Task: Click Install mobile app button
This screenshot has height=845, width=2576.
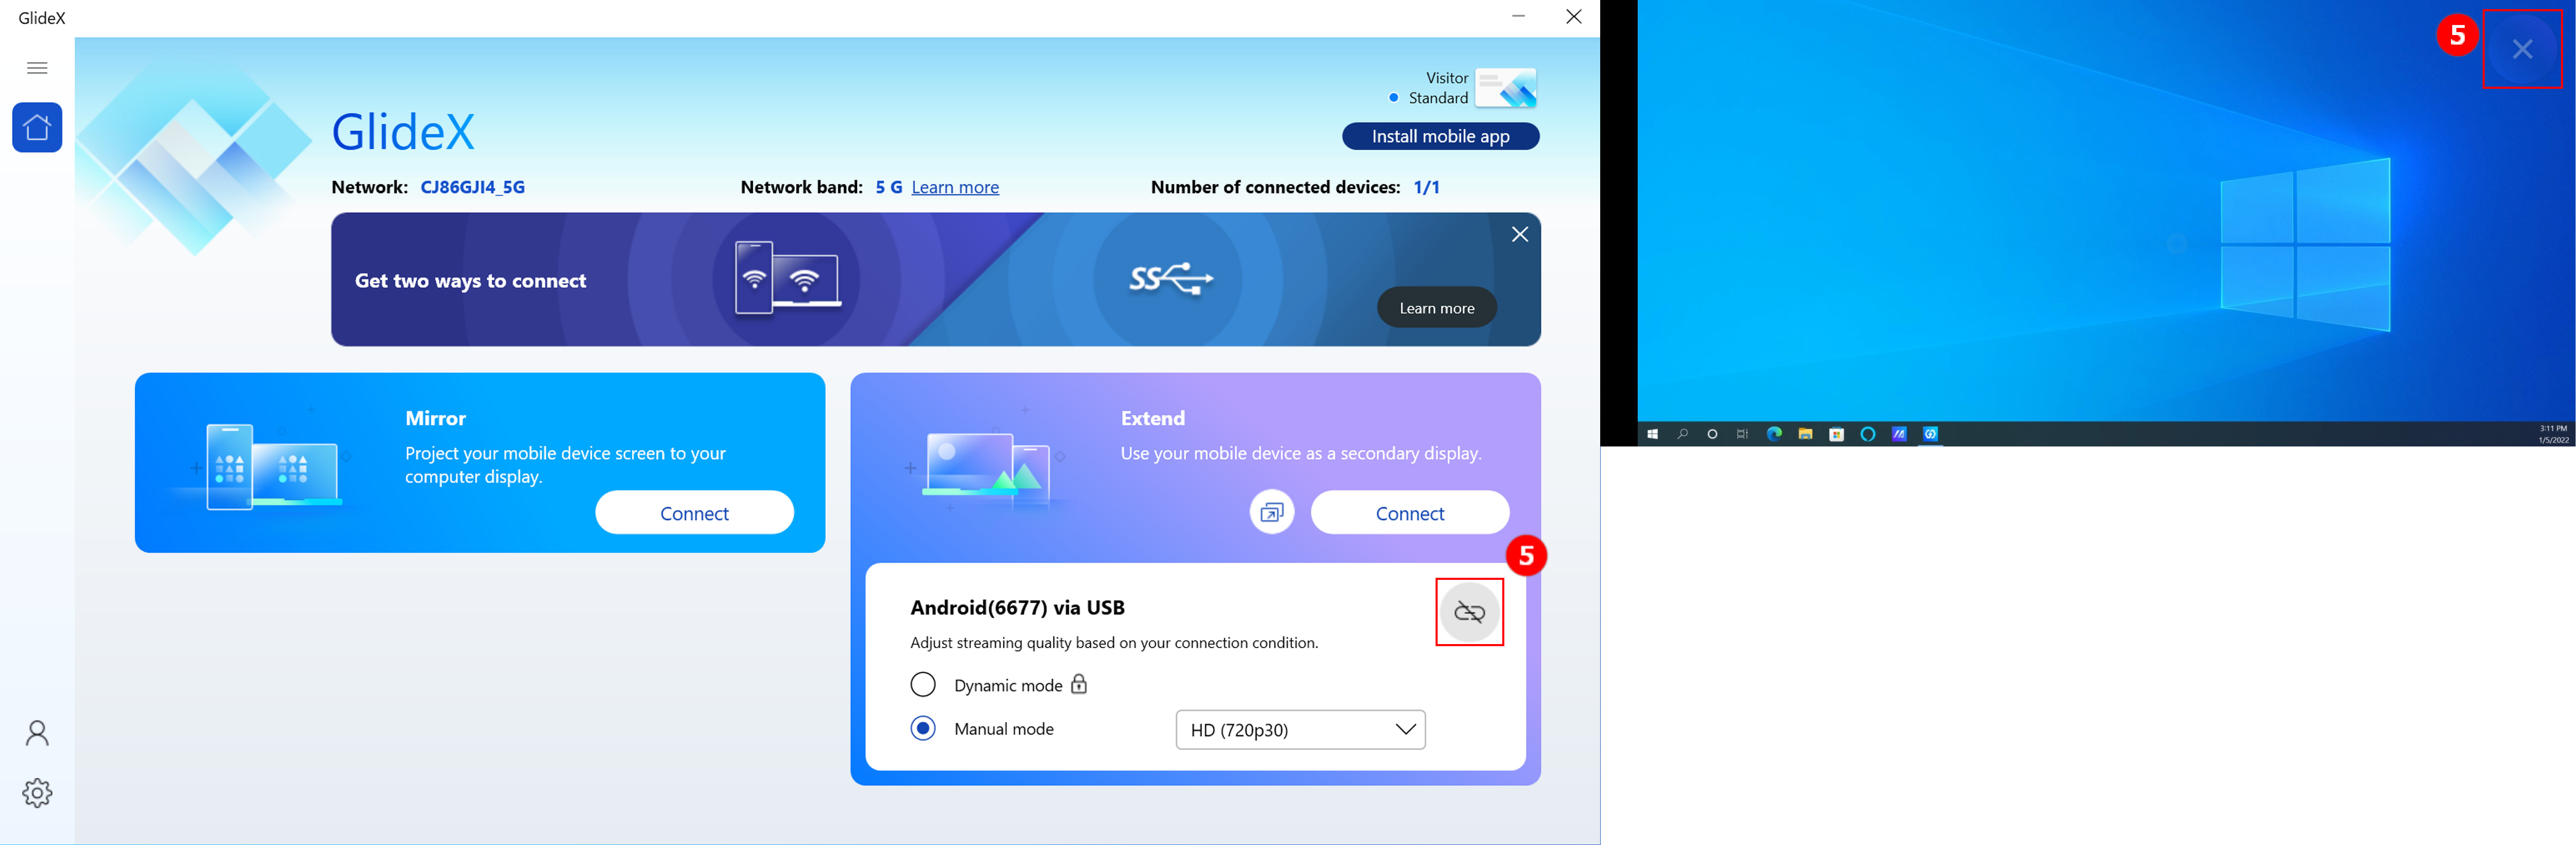Action: pyautogui.click(x=1440, y=136)
